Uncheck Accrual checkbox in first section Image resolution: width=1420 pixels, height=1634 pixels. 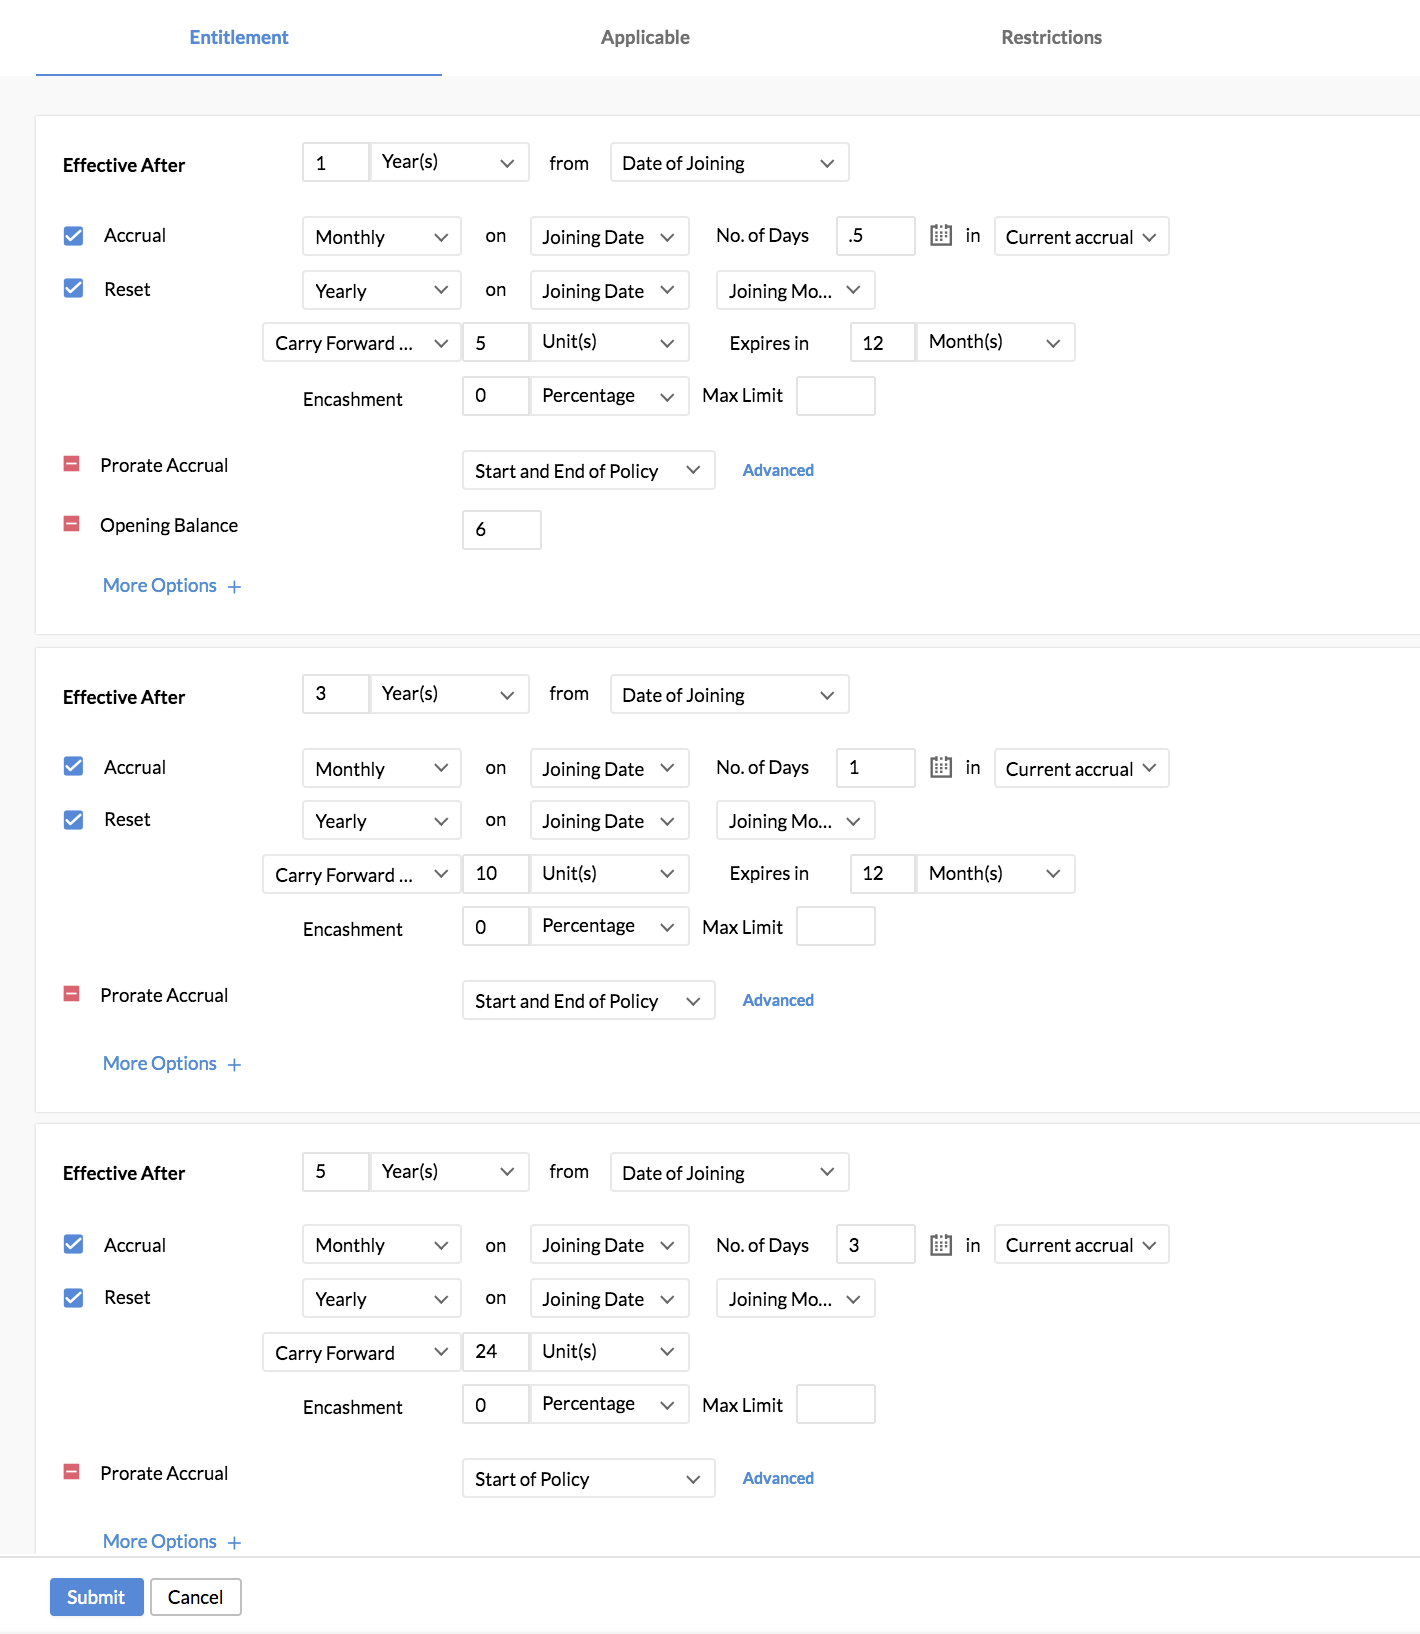pyautogui.click(x=74, y=236)
